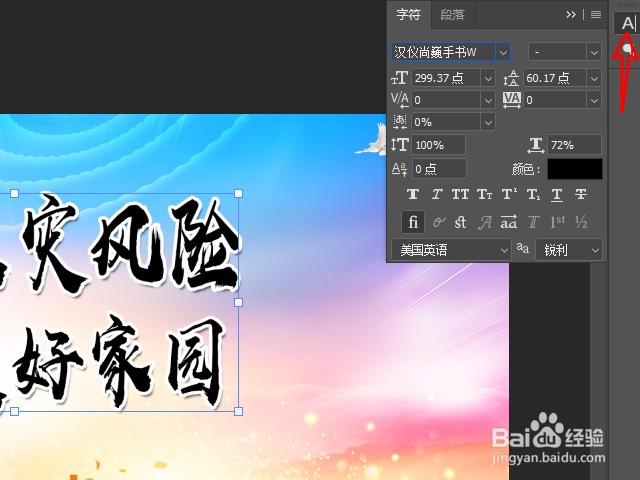Toggle Small Caps style

click(x=484, y=194)
